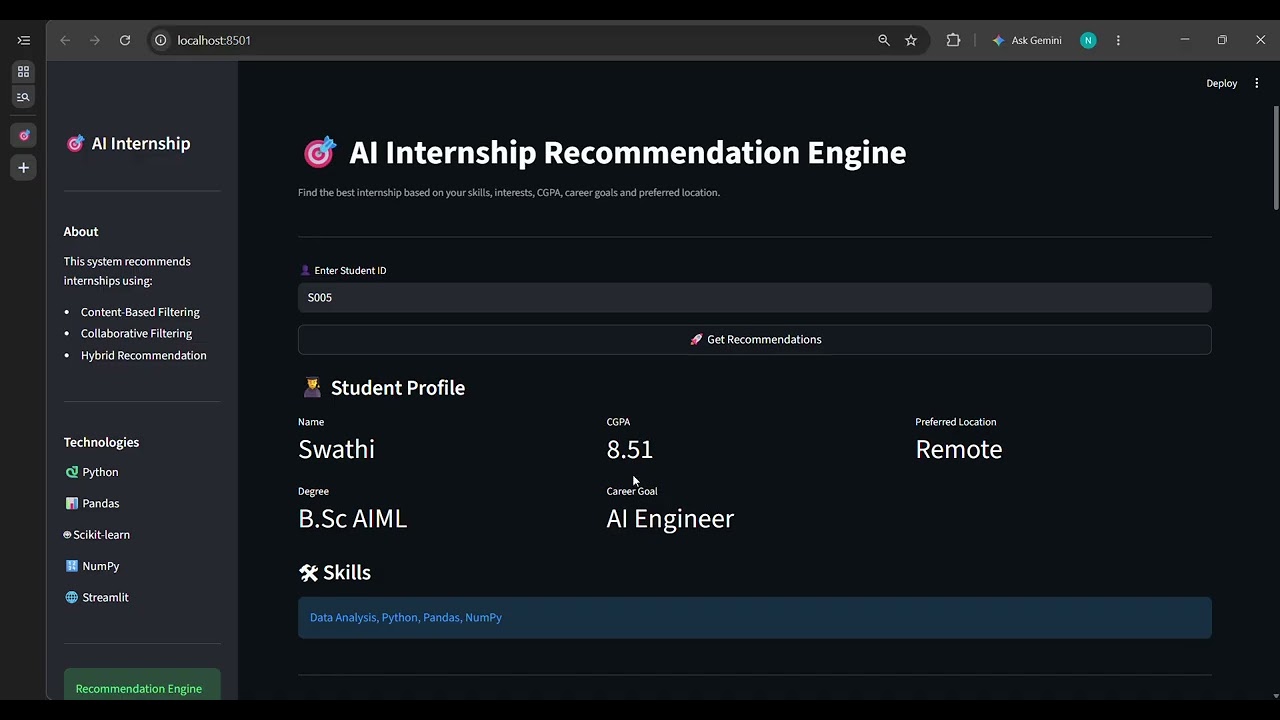
Task: Select the Hybrid Recommendation bullet text
Action: click(144, 355)
